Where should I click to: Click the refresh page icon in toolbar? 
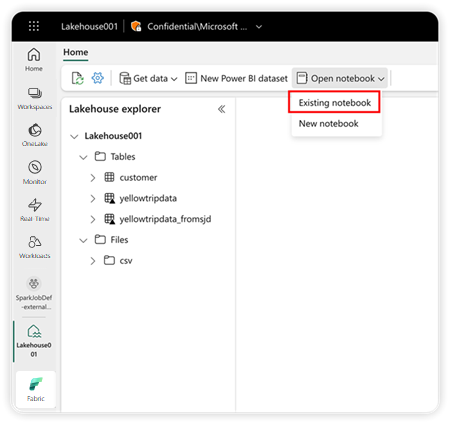click(x=78, y=79)
